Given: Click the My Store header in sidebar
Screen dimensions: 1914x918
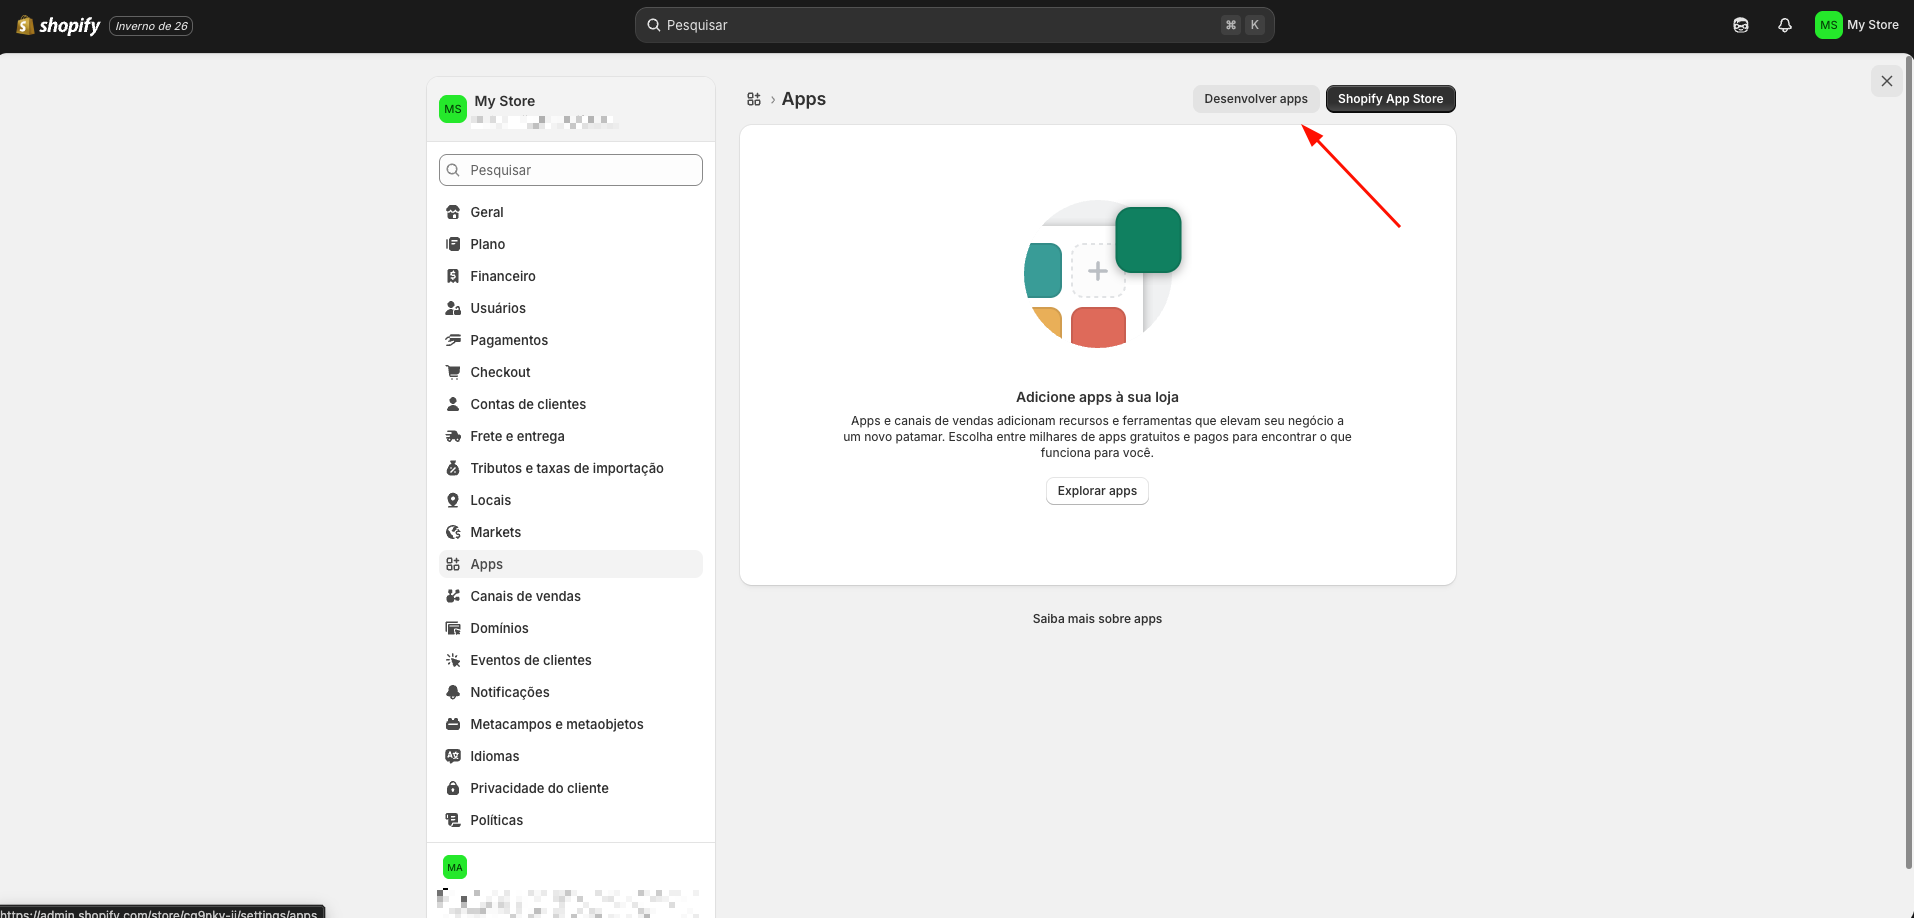Looking at the screenshot, I should coord(570,109).
